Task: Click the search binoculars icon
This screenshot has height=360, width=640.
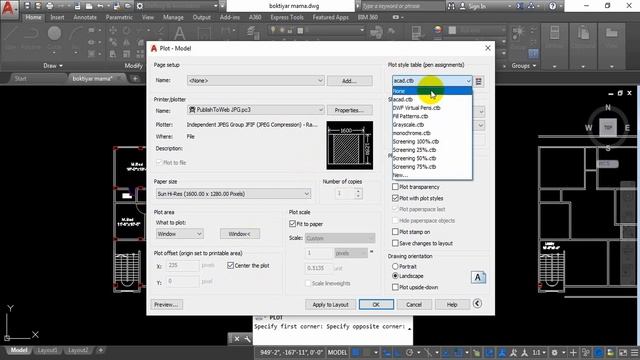Action: point(451,6)
